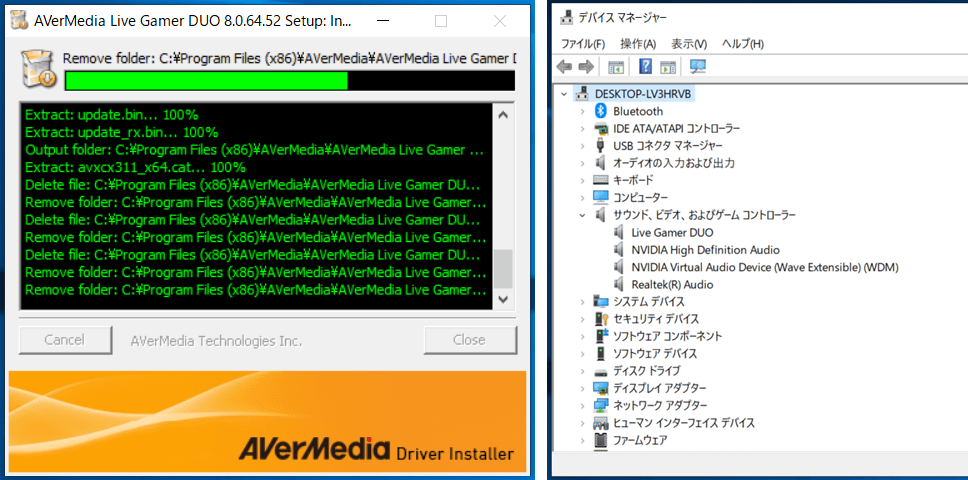The image size is (968, 480).
Task: Expand ネットワーク アダプター node
Action: pos(582,405)
